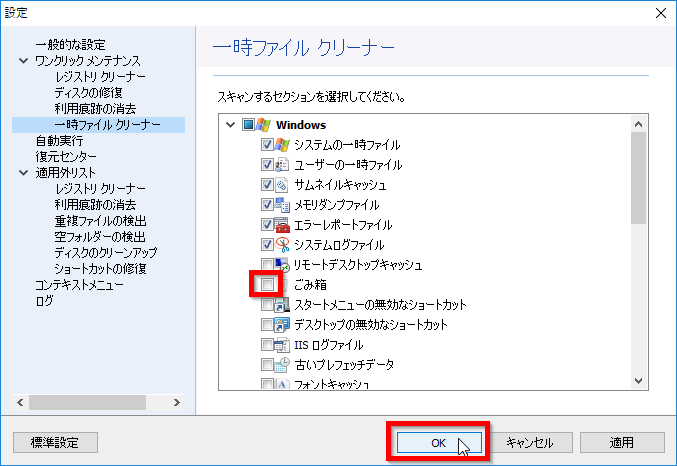Select ディスクの修復 in sidebar
Viewport: 677px width, 466px height.
click(89, 93)
